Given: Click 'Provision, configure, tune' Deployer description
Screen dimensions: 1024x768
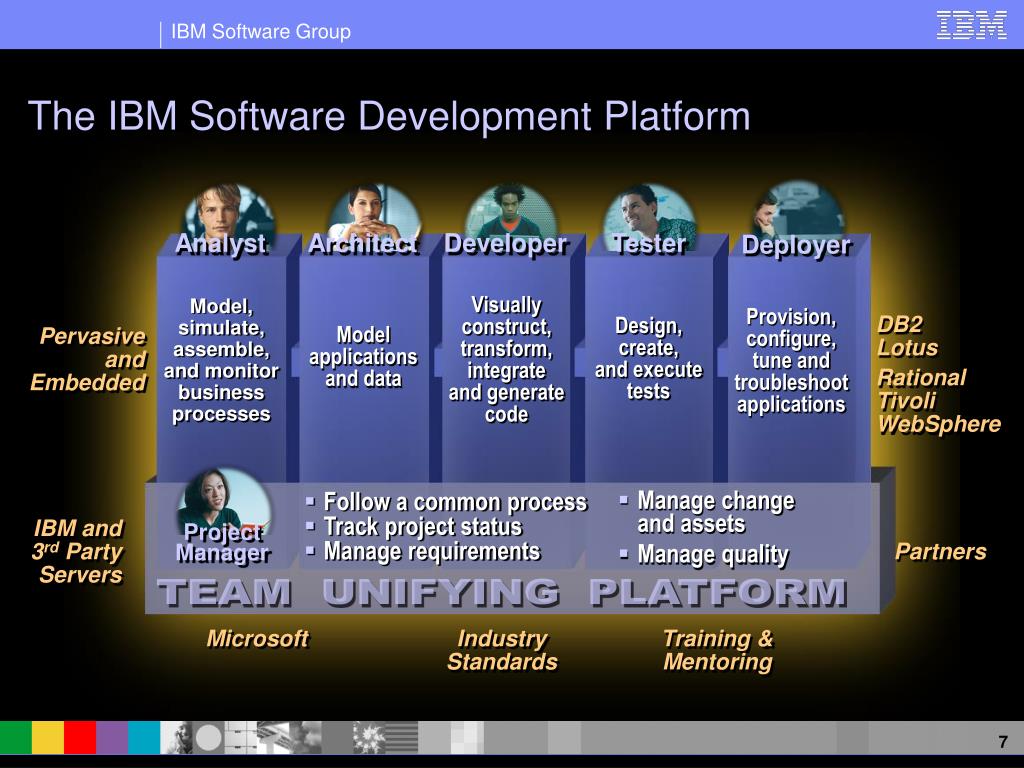Looking at the screenshot, I should 791,360.
